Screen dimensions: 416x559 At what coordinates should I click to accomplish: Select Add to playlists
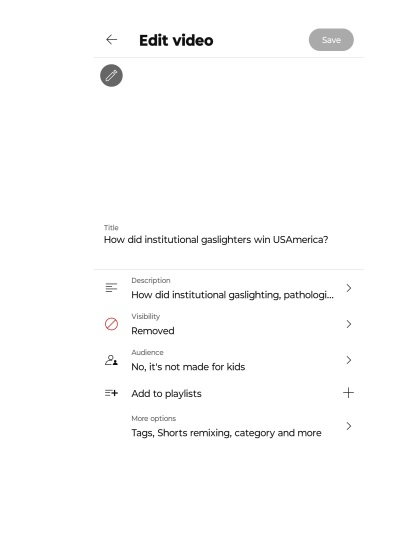point(166,394)
